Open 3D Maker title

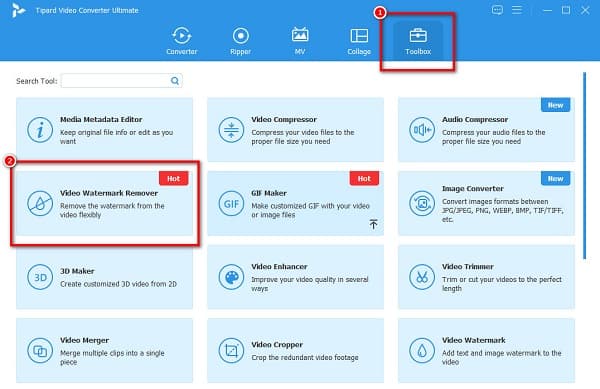pos(77,271)
